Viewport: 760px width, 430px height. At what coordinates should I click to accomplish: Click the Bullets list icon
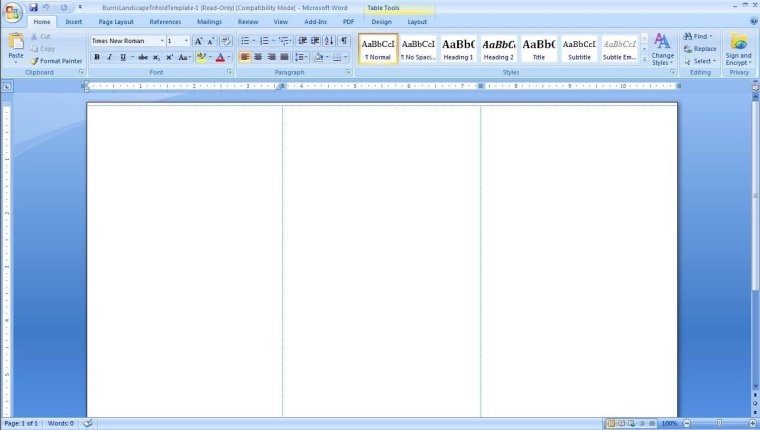245,41
